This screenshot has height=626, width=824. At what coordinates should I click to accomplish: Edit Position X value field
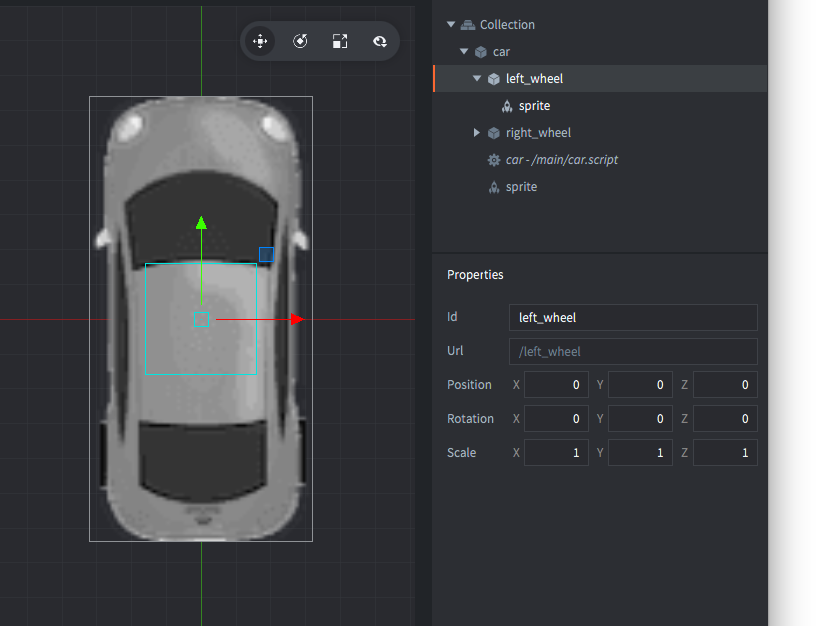[x=556, y=385]
